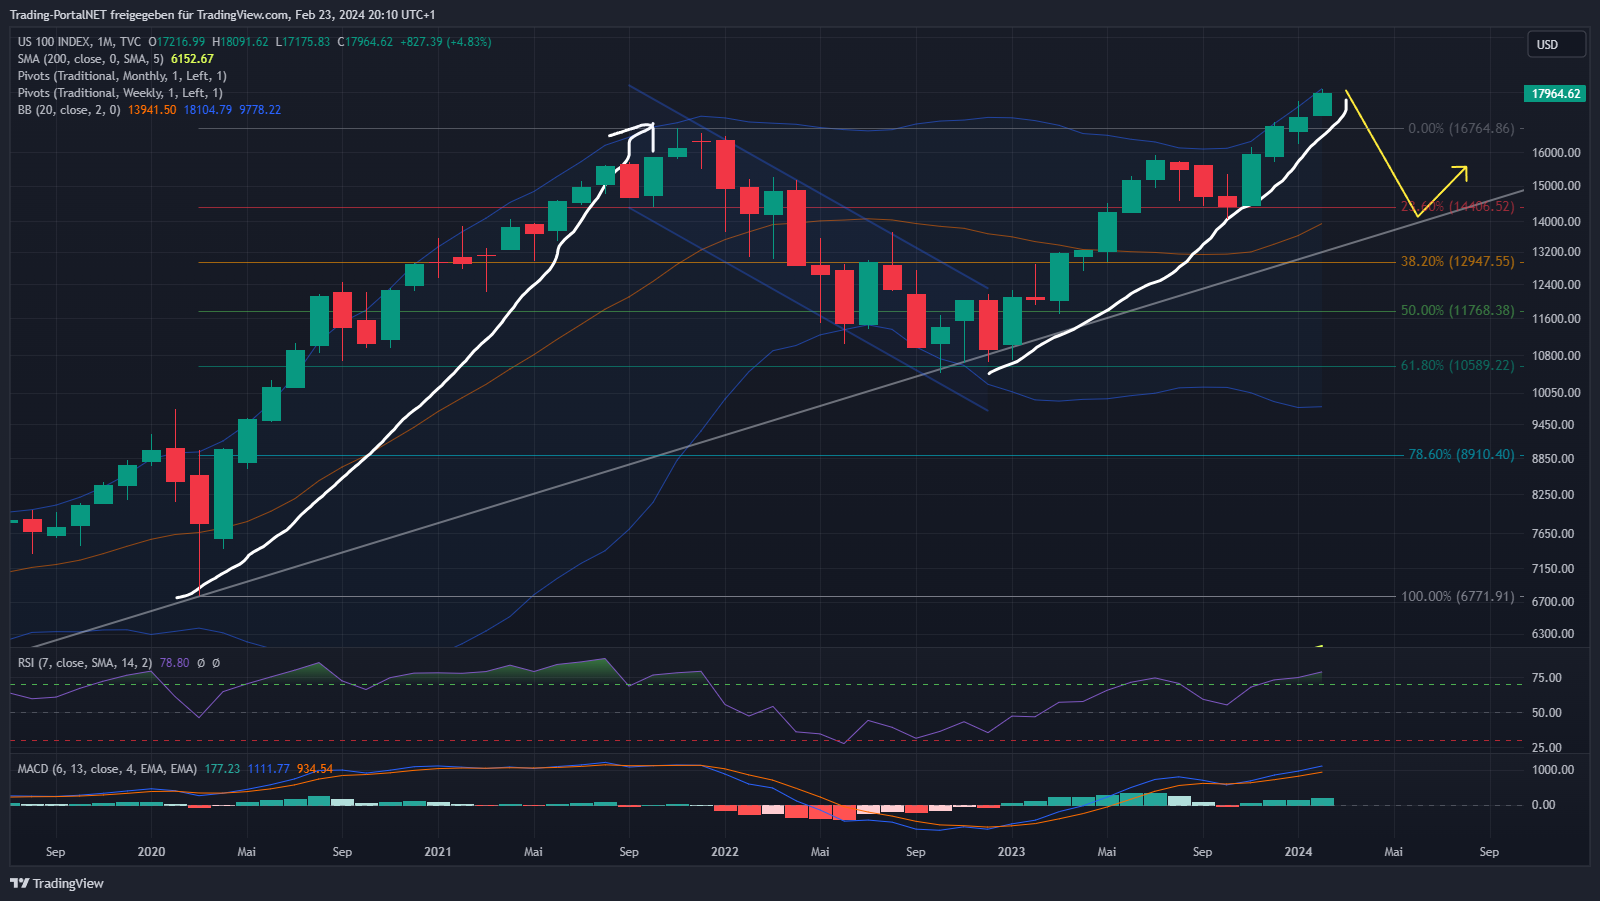Viewport: 1600px width, 901px height.
Task: Open the USD currency selector
Action: coord(1555,44)
